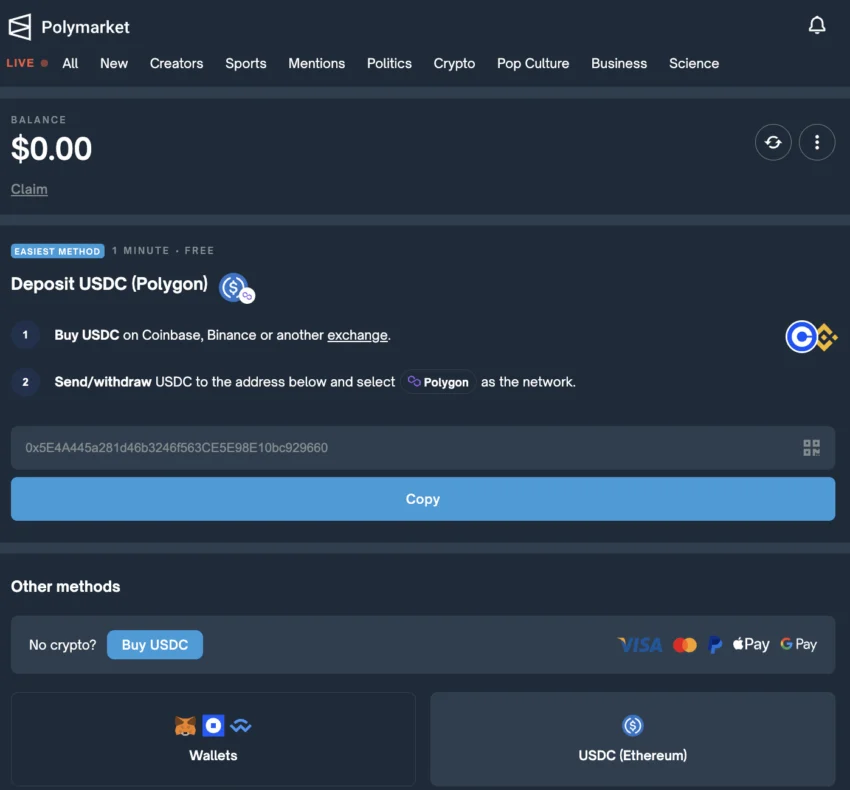Select the All category tab
850x790 pixels.
(70, 63)
